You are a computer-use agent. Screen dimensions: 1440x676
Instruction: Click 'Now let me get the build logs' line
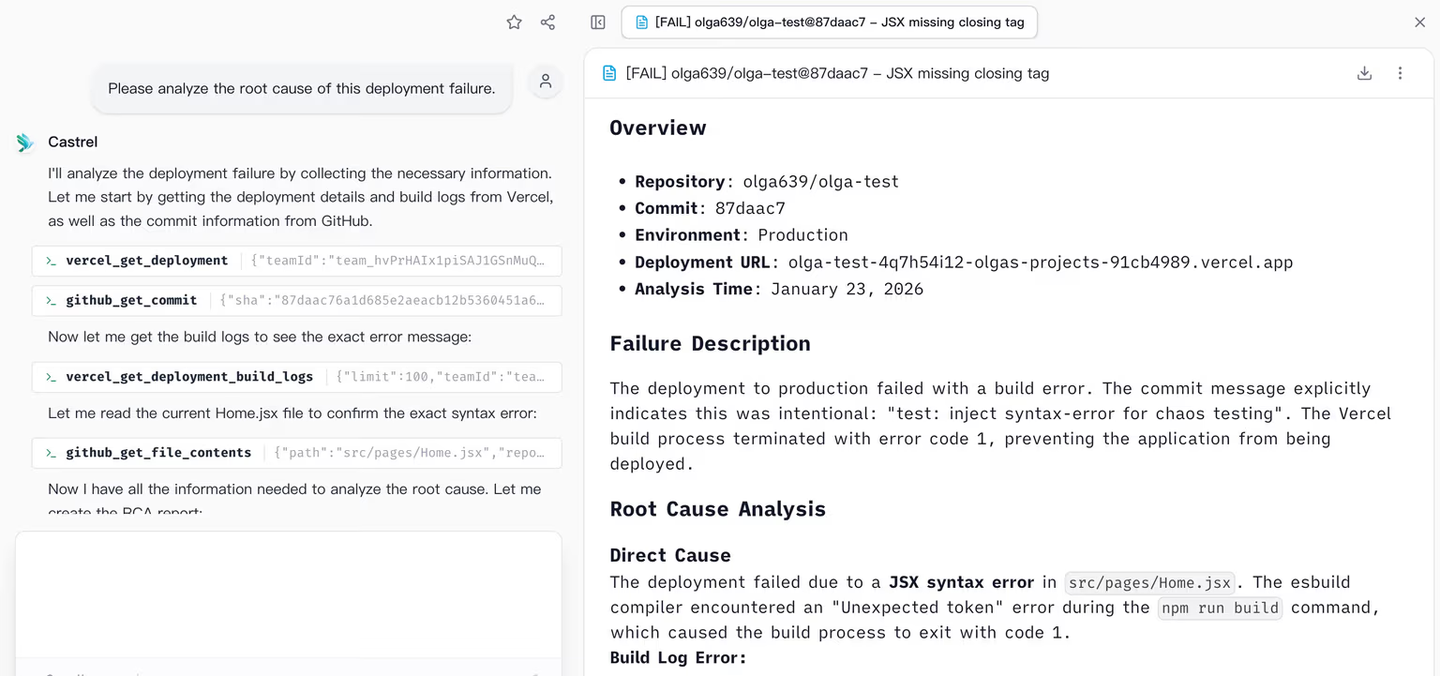(259, 337)
